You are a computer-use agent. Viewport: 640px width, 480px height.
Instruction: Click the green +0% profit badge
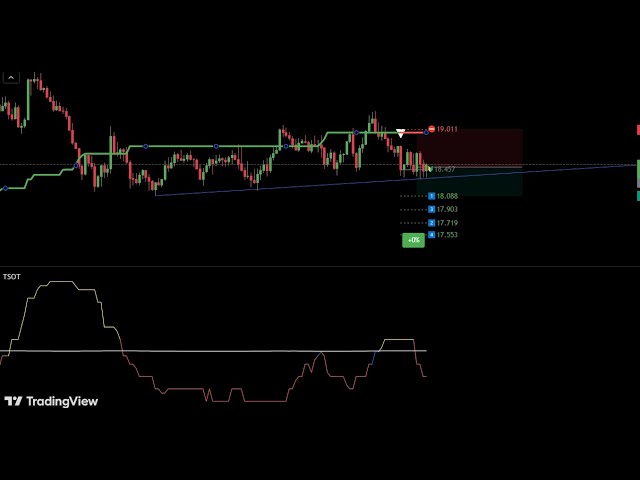point(413,240)
